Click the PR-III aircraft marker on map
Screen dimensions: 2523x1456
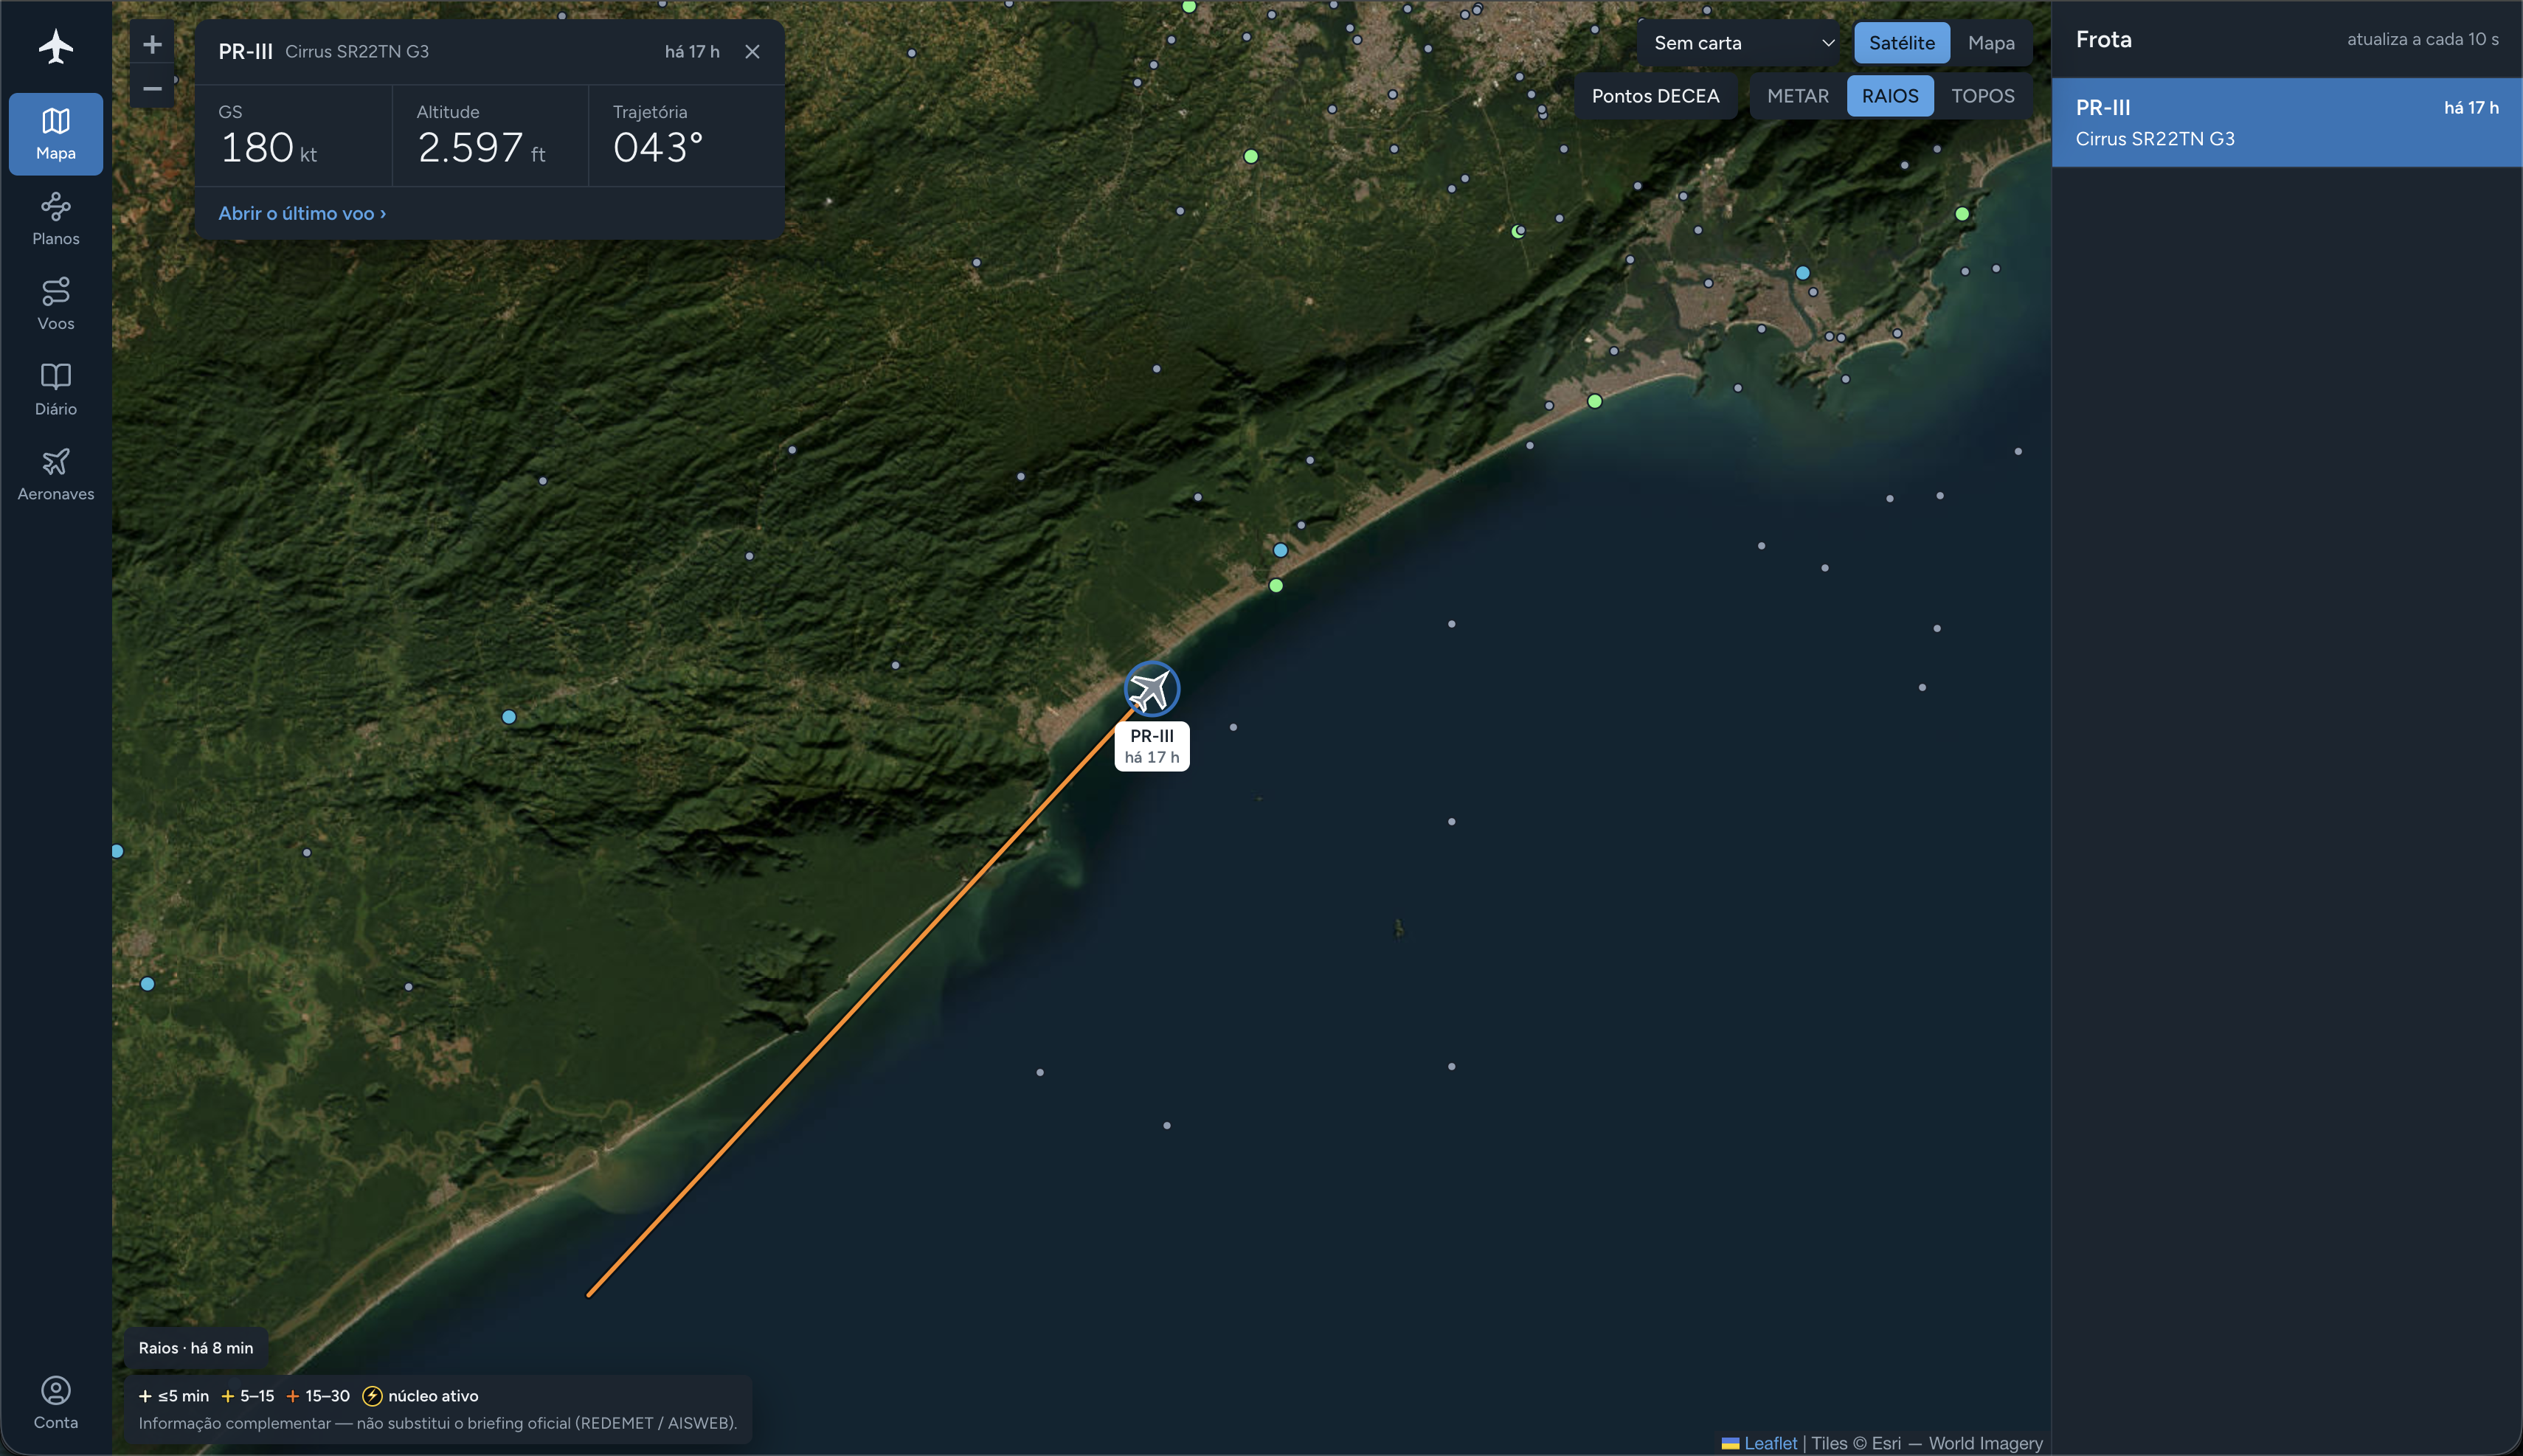click(x=1151, y=689)
